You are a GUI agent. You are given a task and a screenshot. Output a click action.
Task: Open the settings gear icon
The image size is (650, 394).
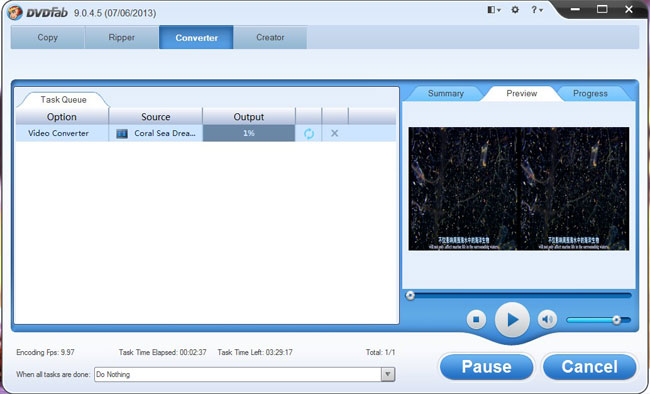(x=515, y=10)
